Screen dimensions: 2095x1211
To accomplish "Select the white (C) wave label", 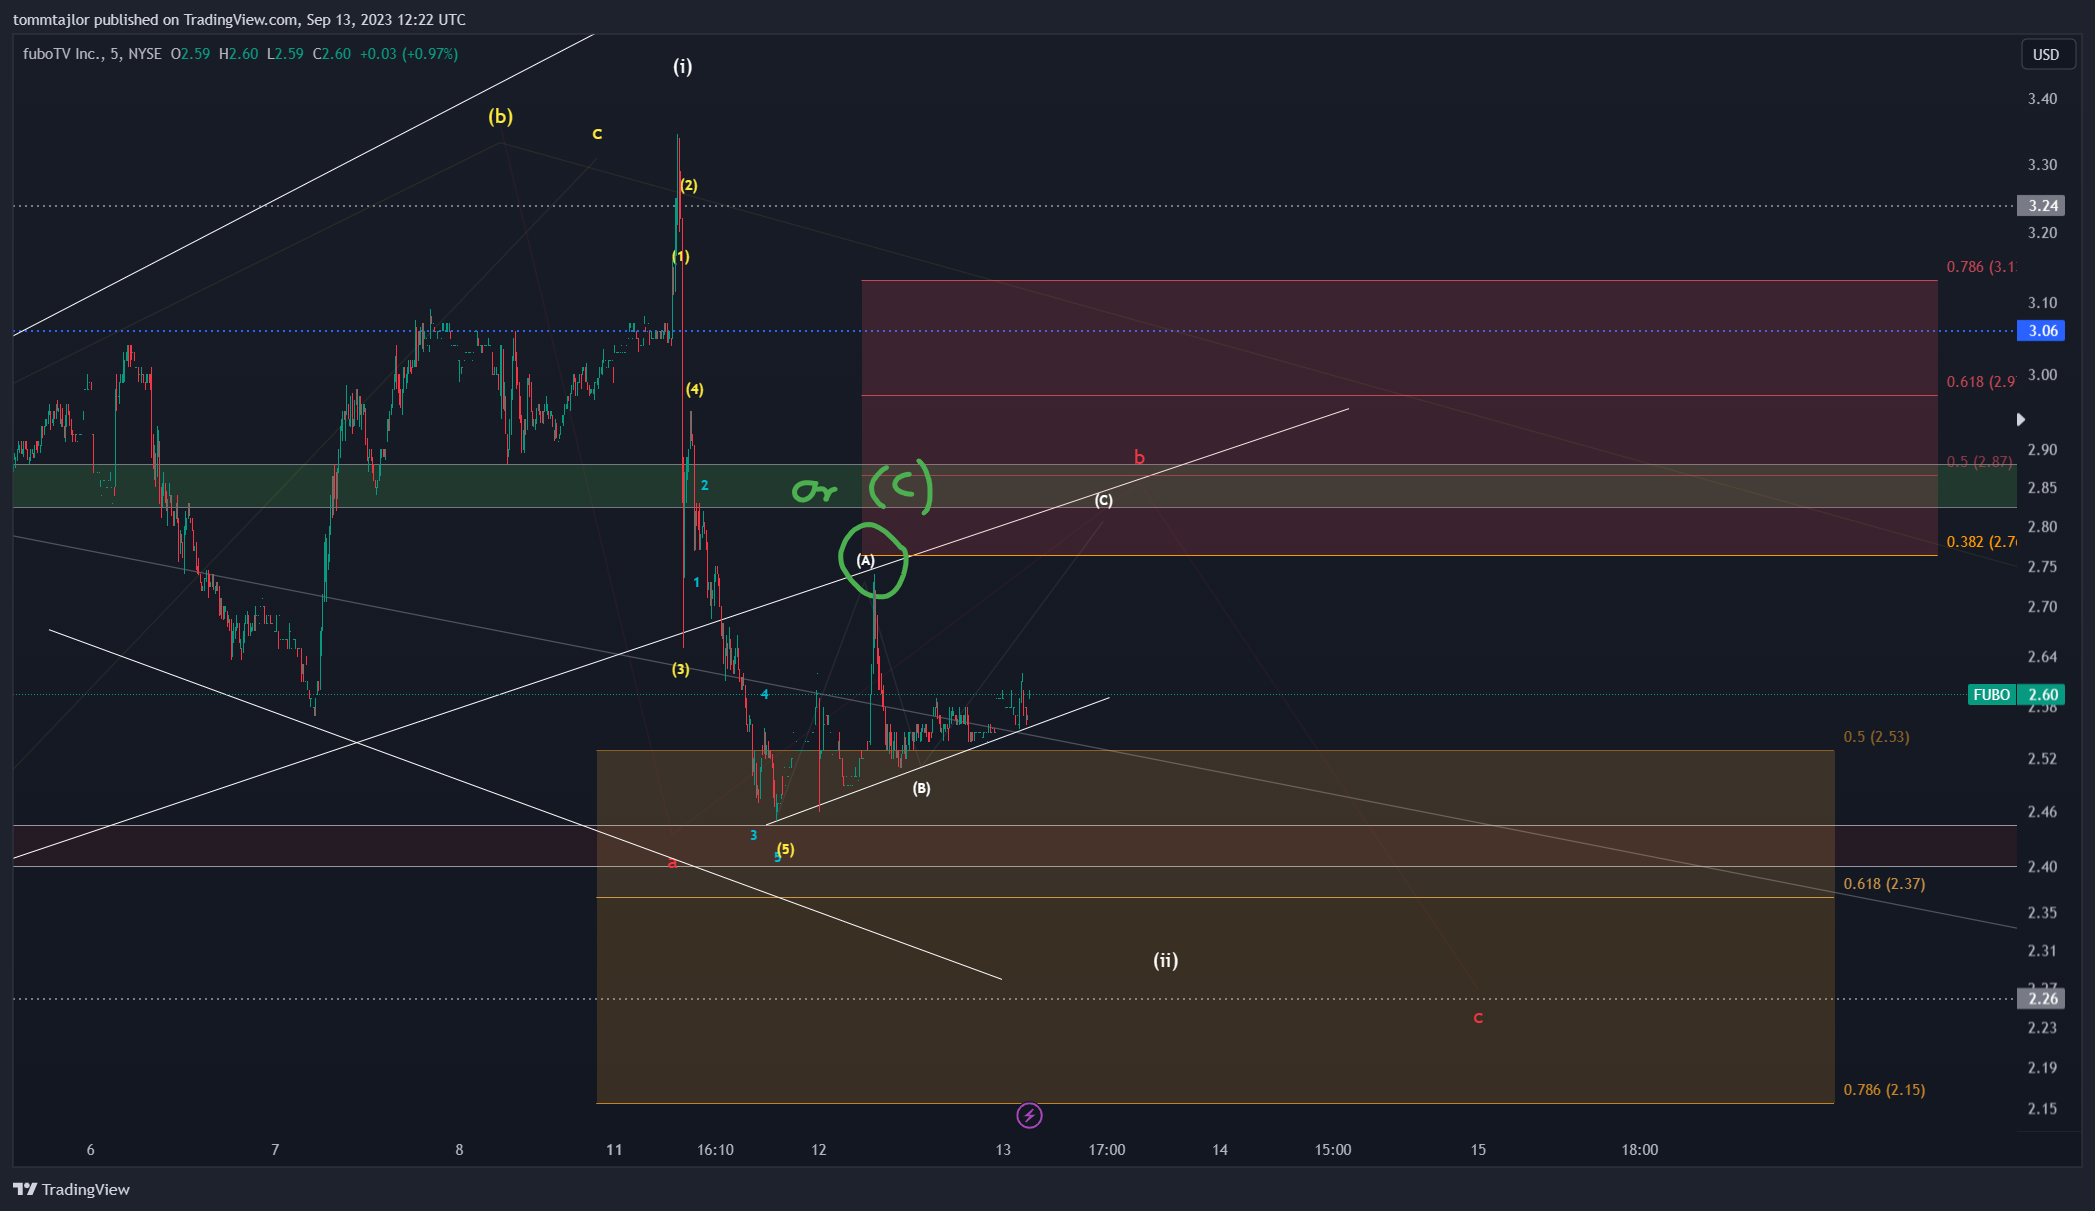I will 1103,500.
